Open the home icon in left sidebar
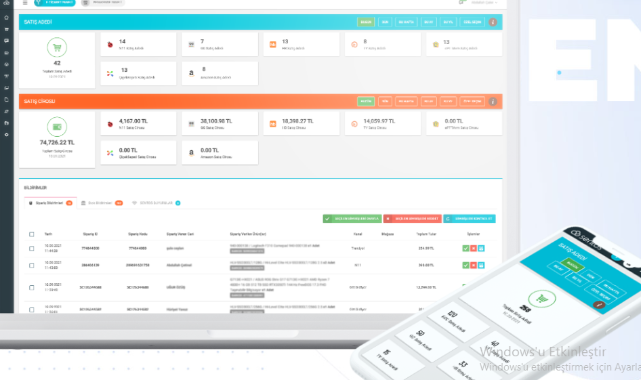 (6, 18)
